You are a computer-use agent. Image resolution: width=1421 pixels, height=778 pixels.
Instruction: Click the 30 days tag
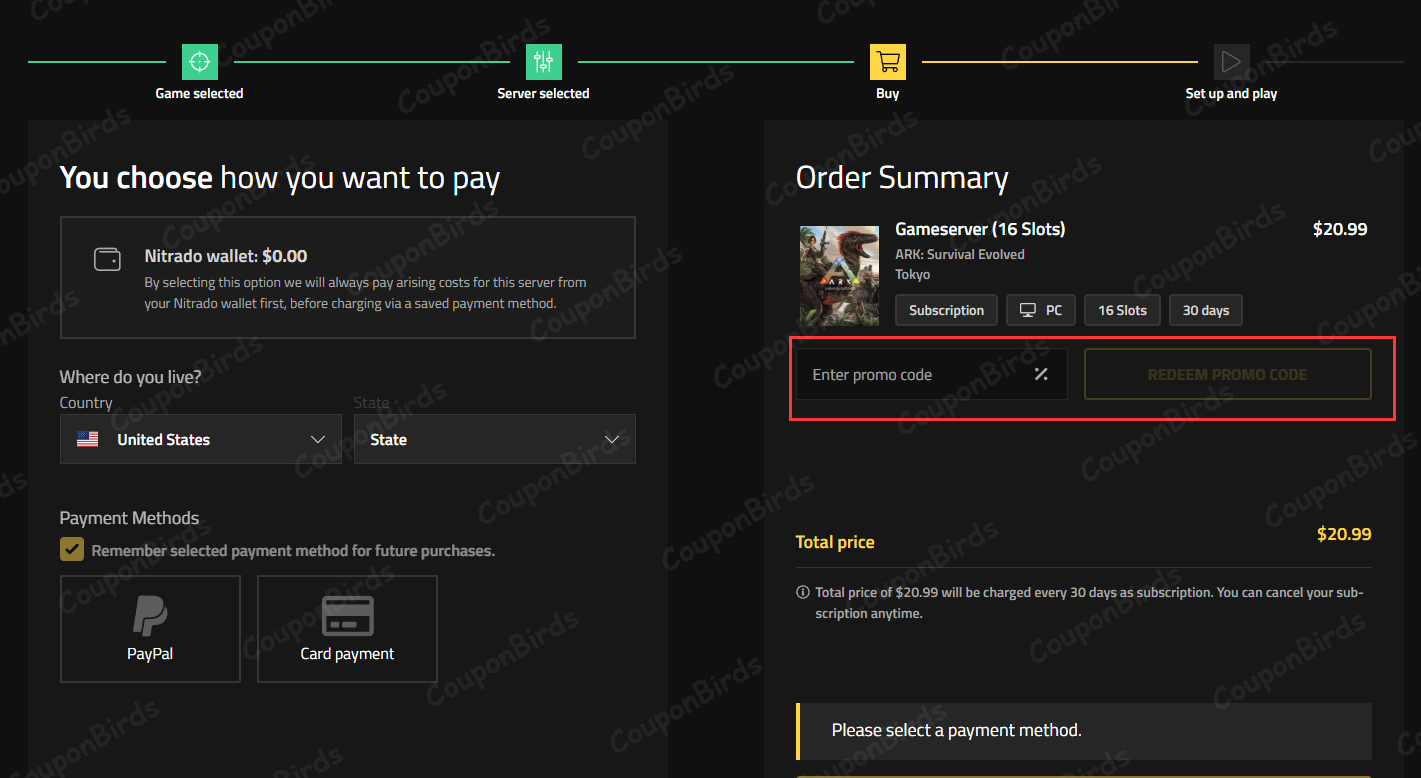(1205, 310)
